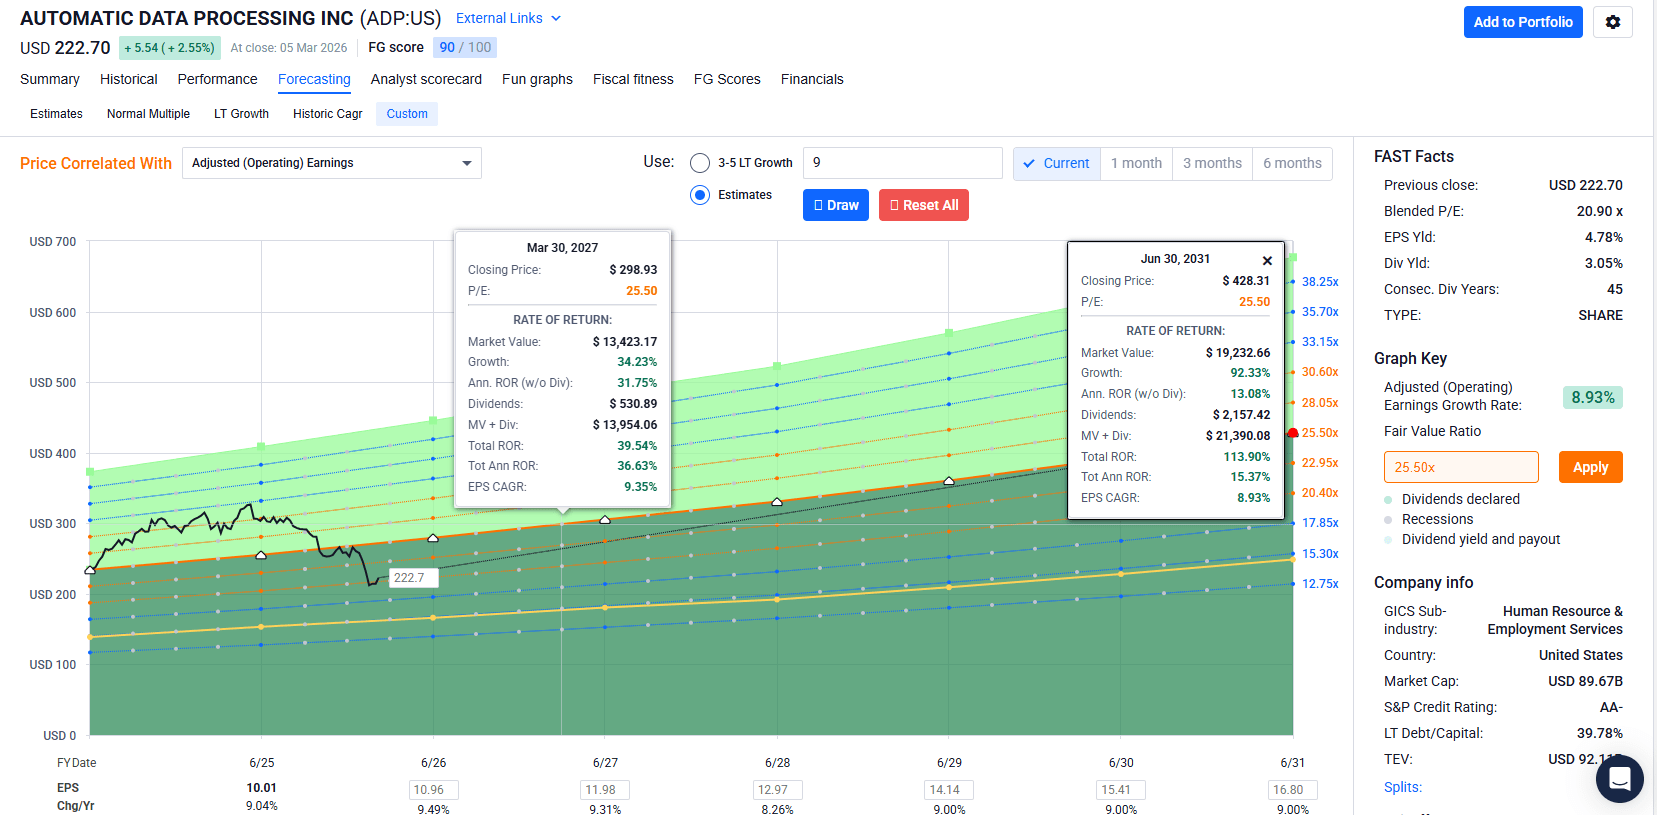Go to the Fiscal fitness tab
1657x815 pixels.
pyautogui.click(x=633, y=79)
